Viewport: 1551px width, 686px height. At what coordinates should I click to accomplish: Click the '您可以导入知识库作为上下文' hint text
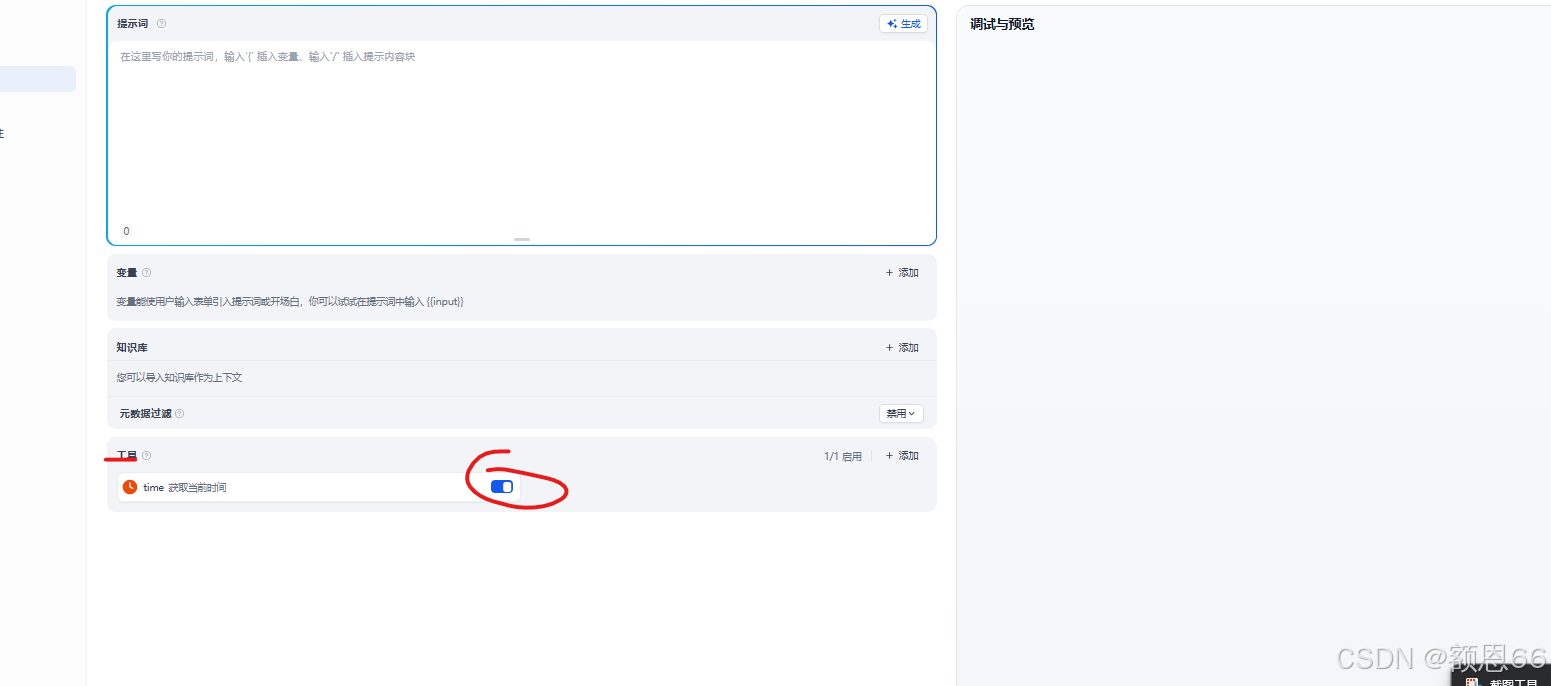pyautogui.click(x=179, y=378)
